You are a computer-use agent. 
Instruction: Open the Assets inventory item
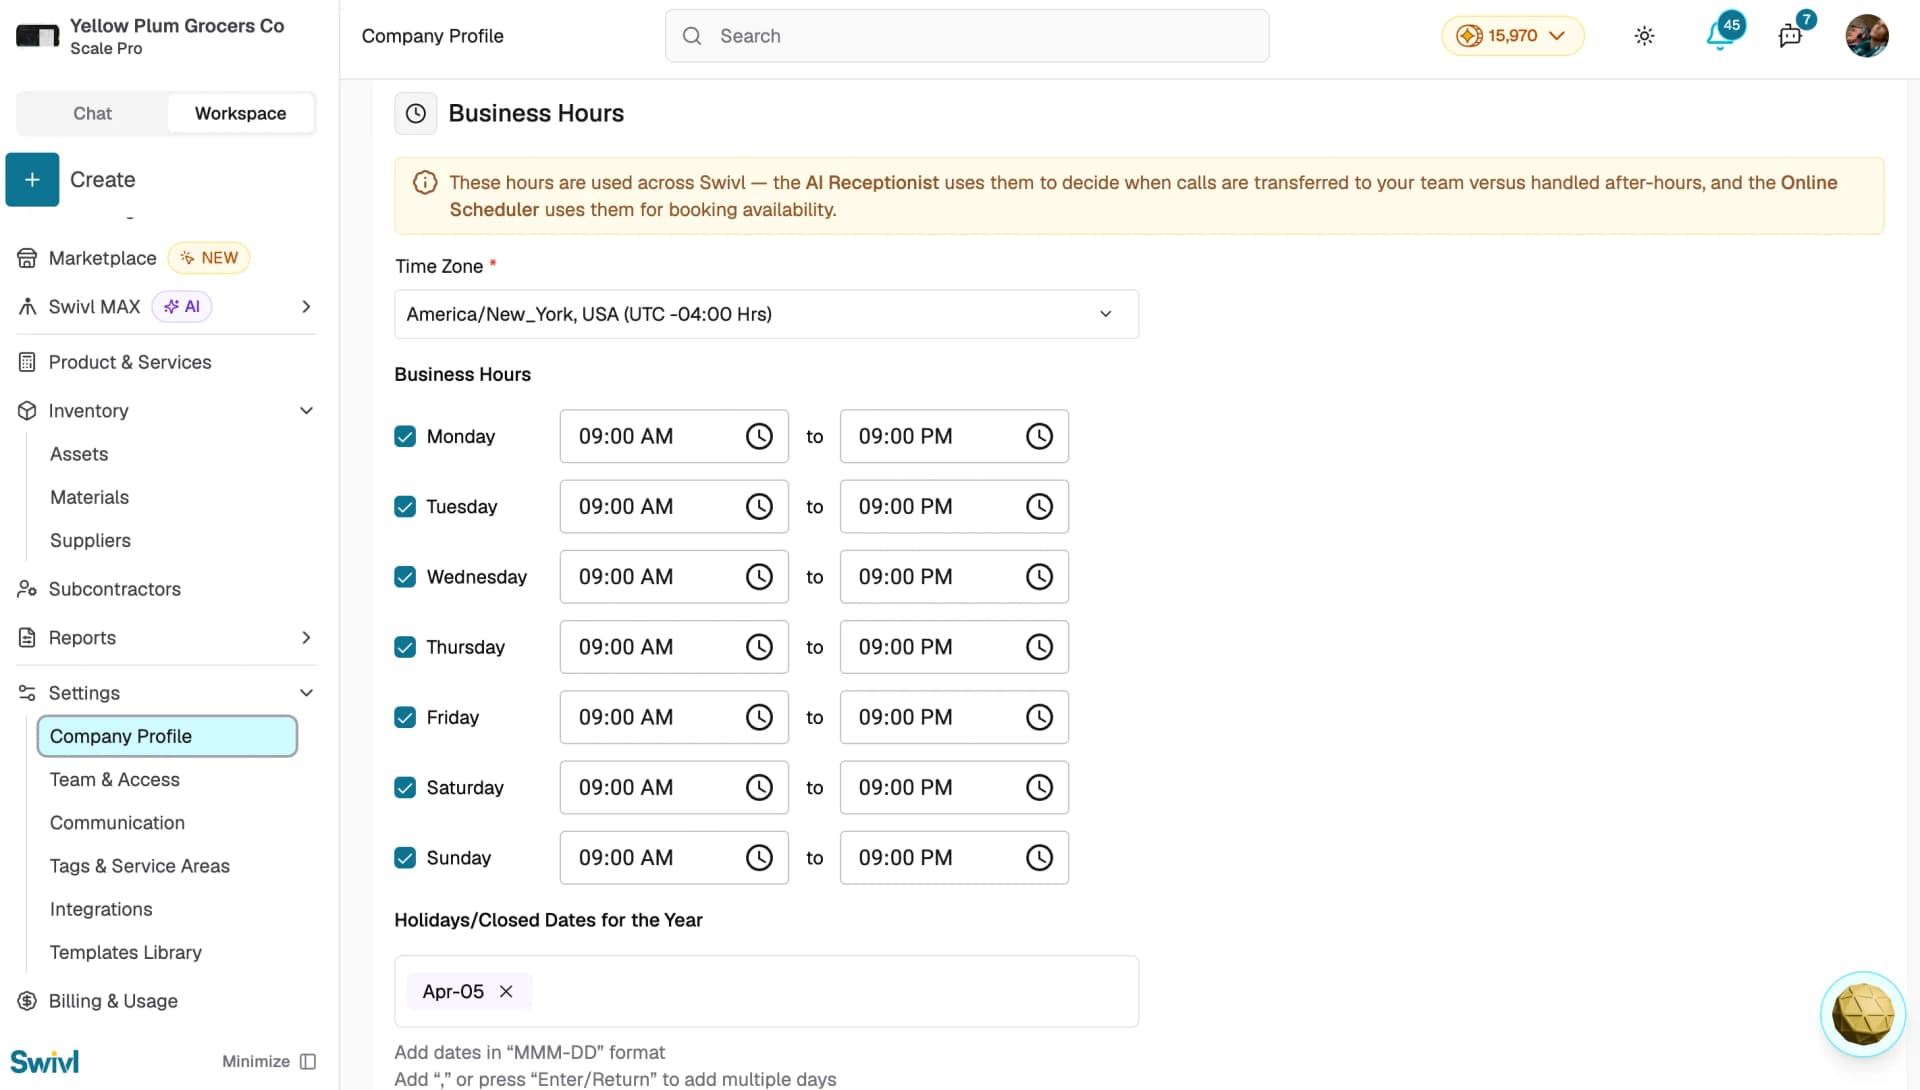[79, 454]
